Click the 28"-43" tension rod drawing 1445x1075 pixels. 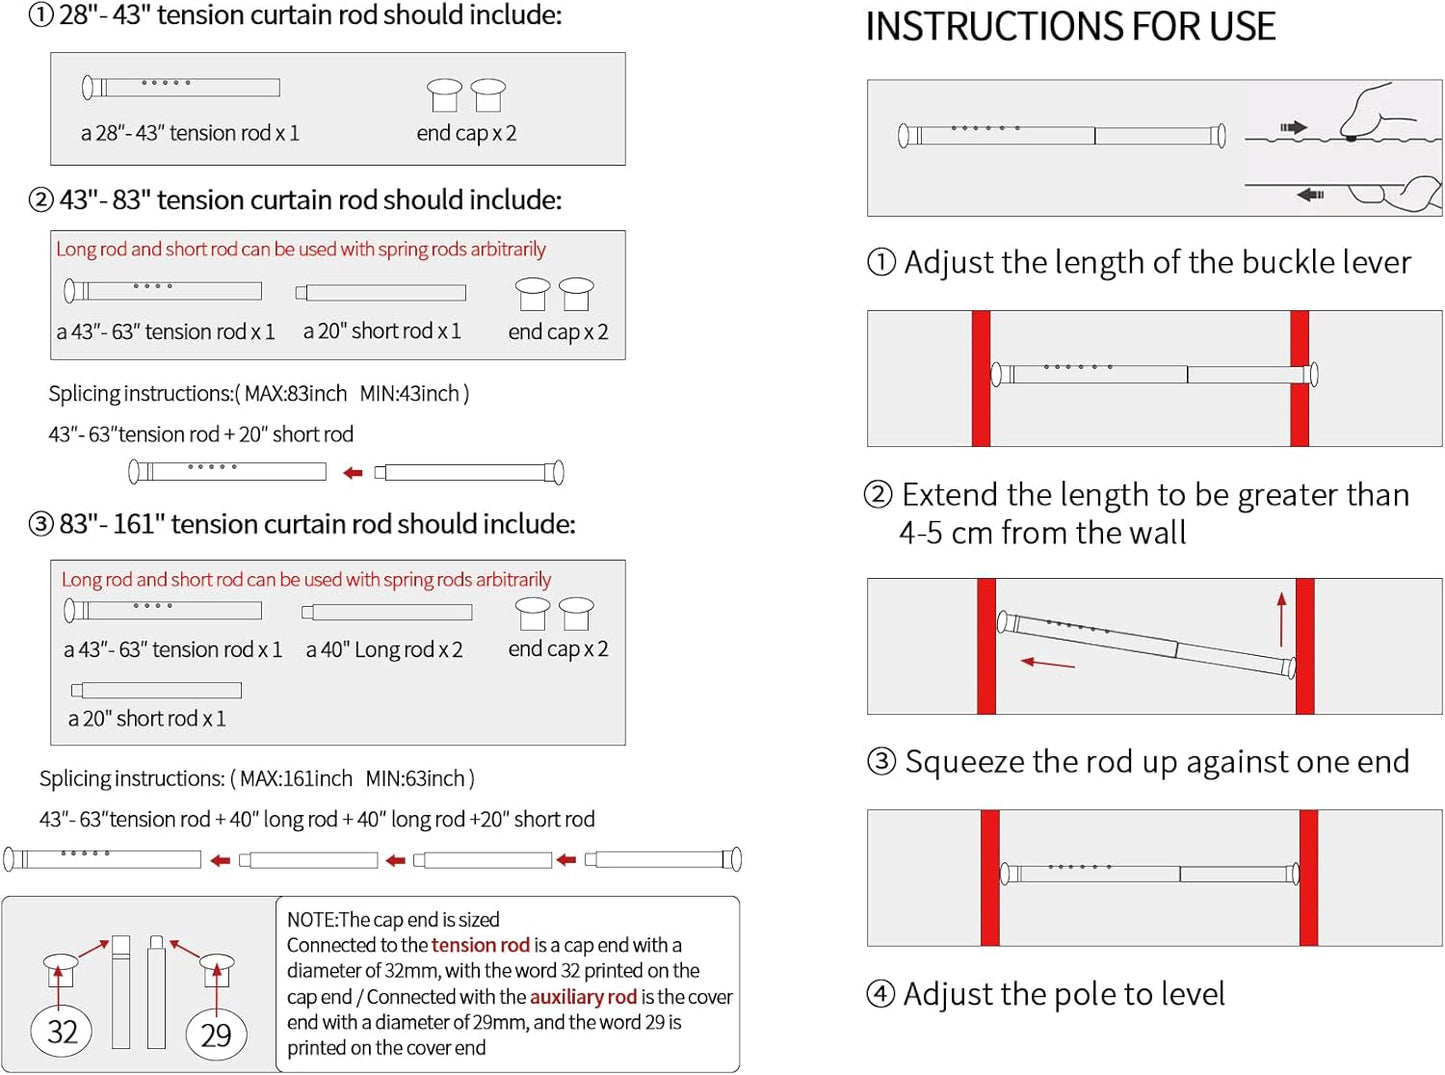pyautogui.click(x=181, y=87)
